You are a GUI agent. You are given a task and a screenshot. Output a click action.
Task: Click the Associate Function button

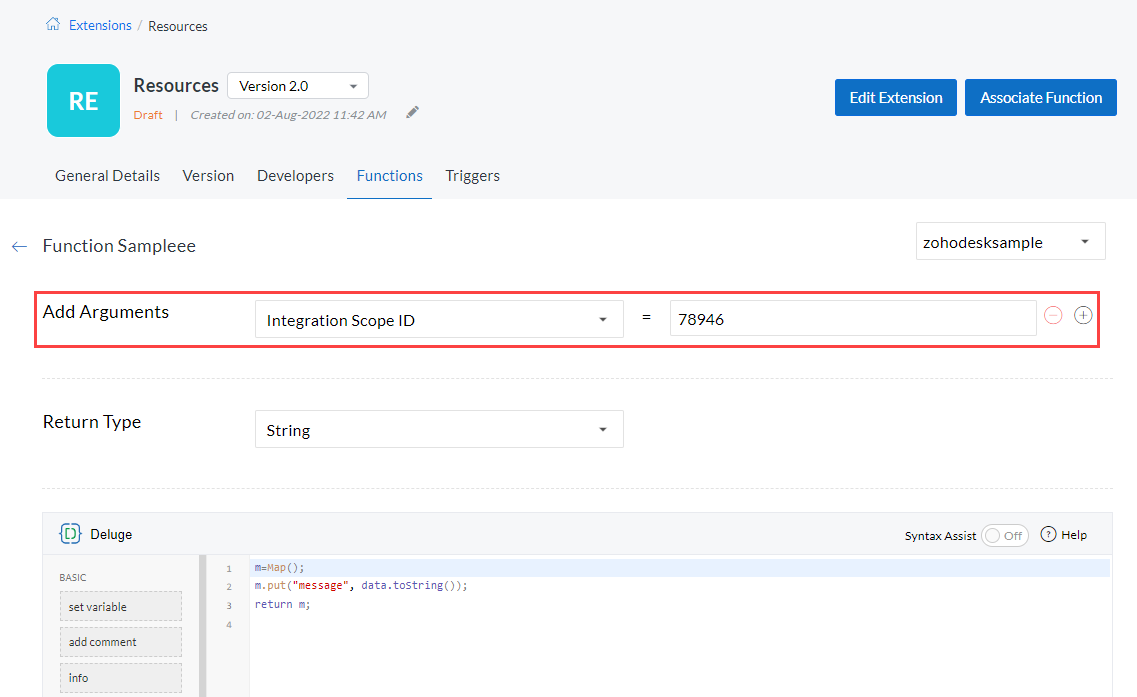point(1040,98)
